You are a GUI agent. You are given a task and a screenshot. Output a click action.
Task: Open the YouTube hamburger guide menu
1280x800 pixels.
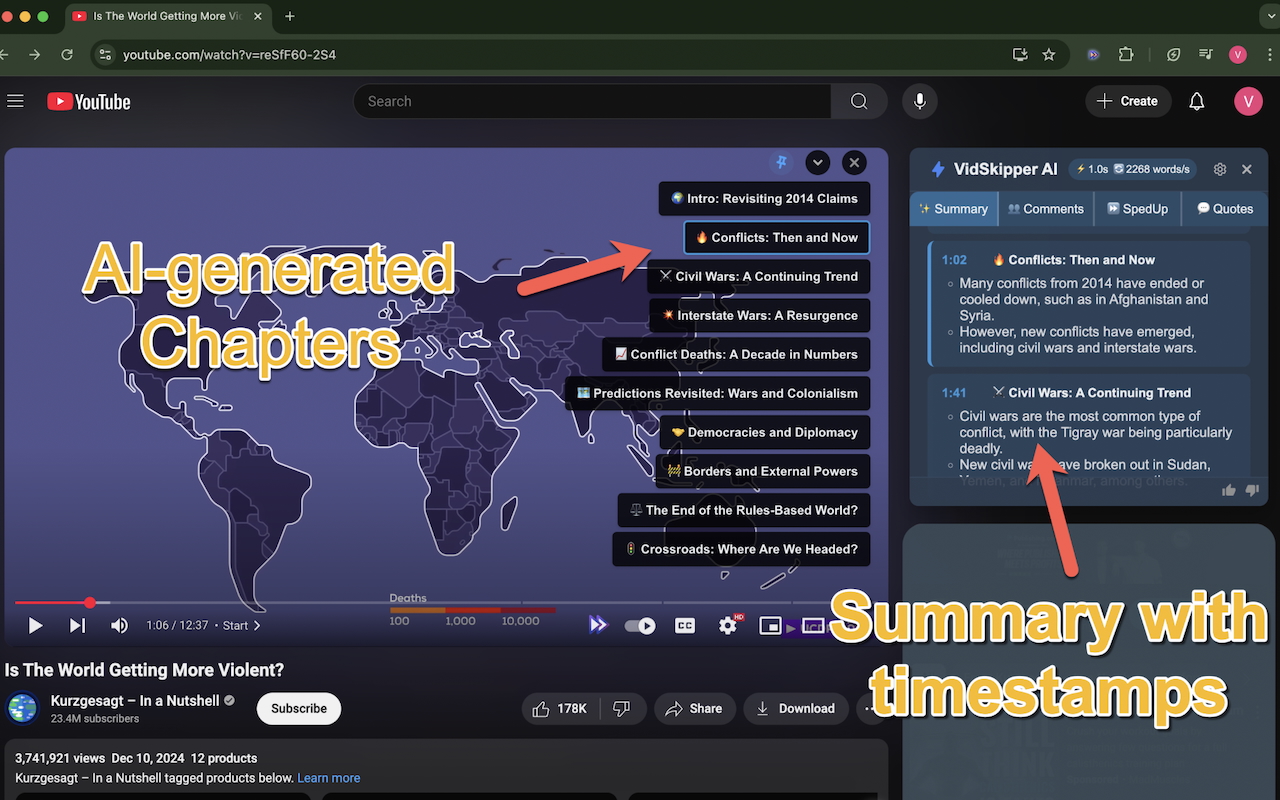click(15, 101)
